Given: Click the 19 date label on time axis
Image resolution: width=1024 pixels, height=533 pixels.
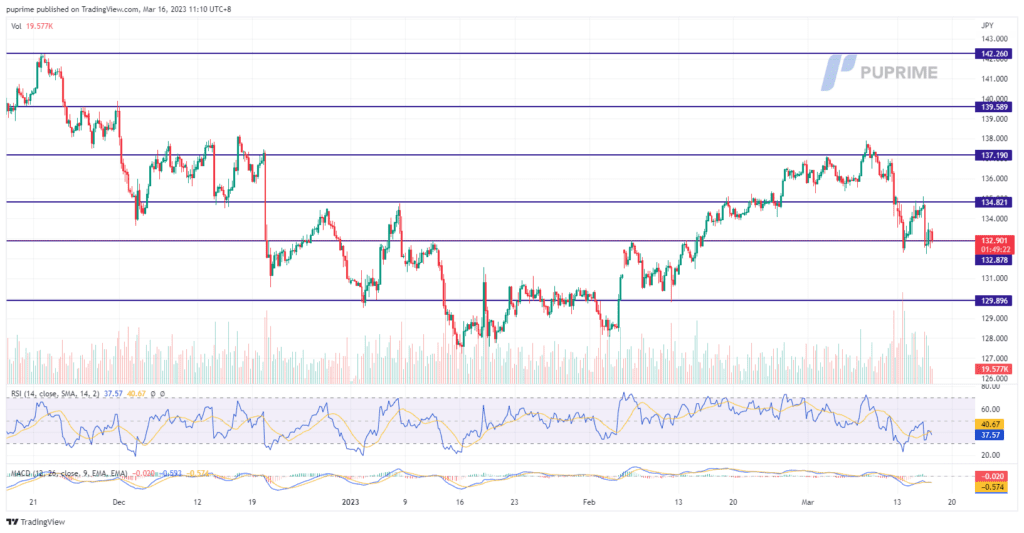Looking at the screenshot, I should (x=252, y=502).
